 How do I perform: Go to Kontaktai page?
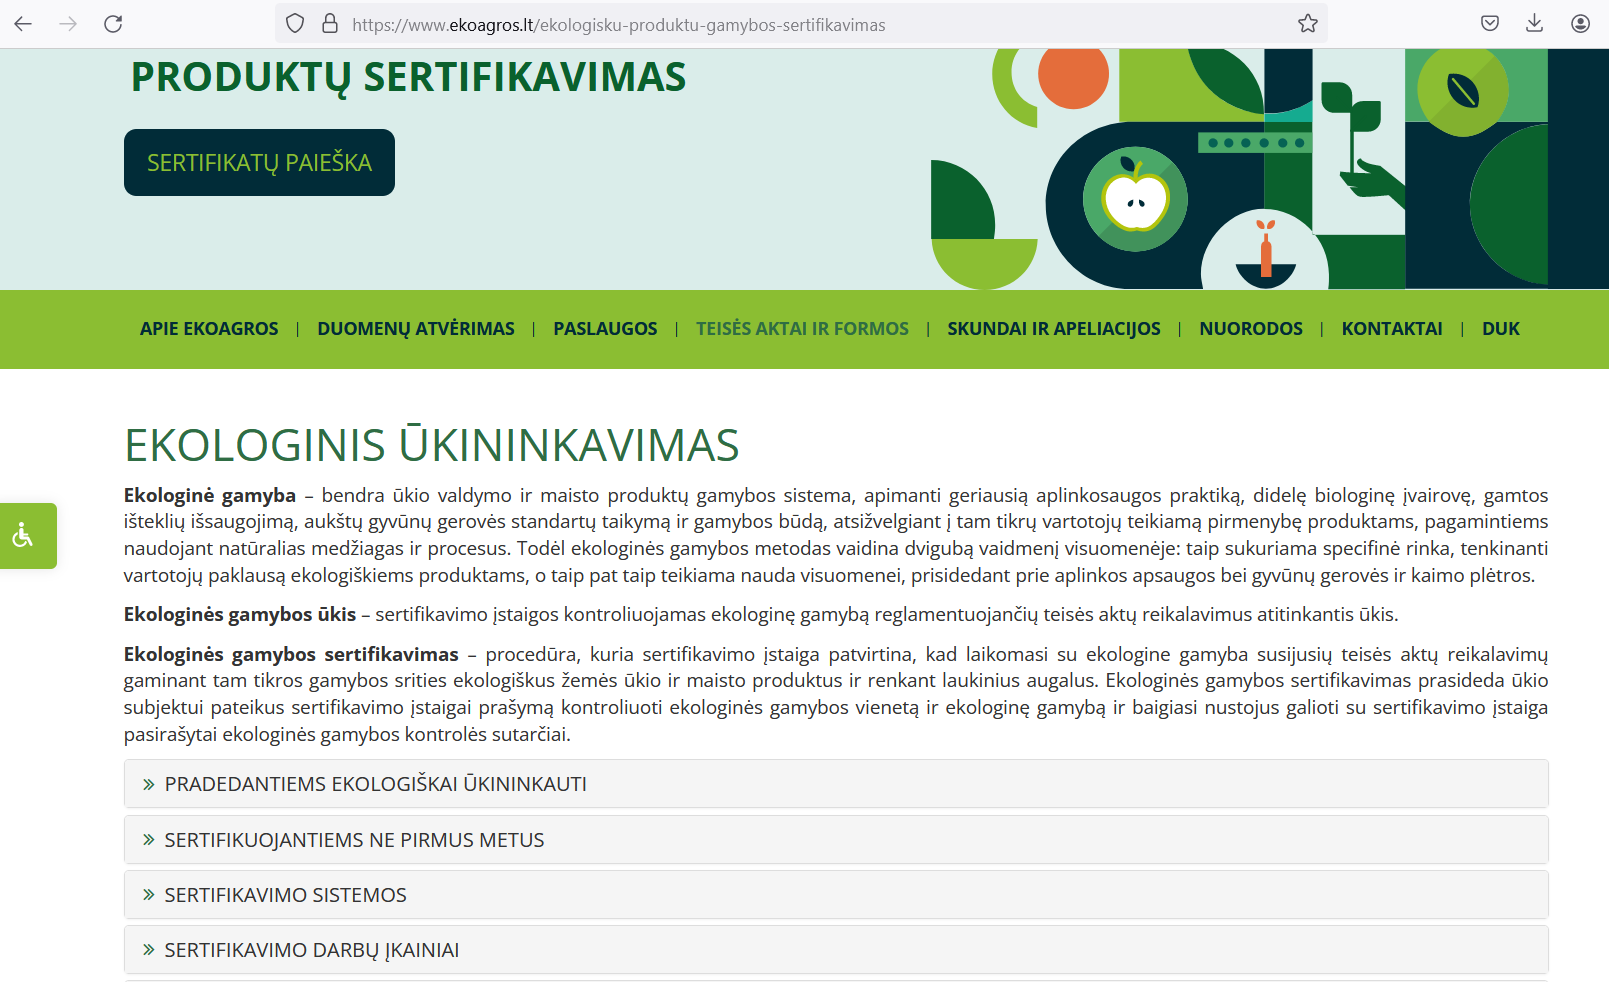(x=1392, y=329)
